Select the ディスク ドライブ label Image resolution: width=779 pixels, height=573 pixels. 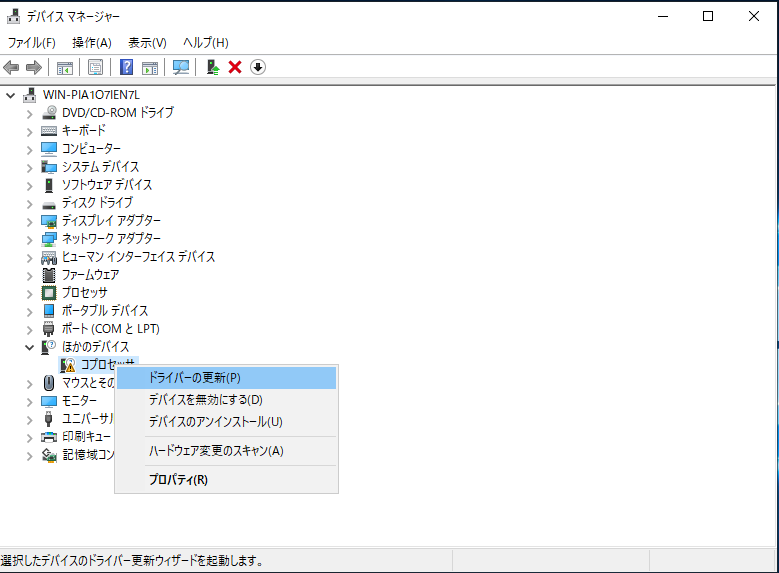click(x=97, y=203)
